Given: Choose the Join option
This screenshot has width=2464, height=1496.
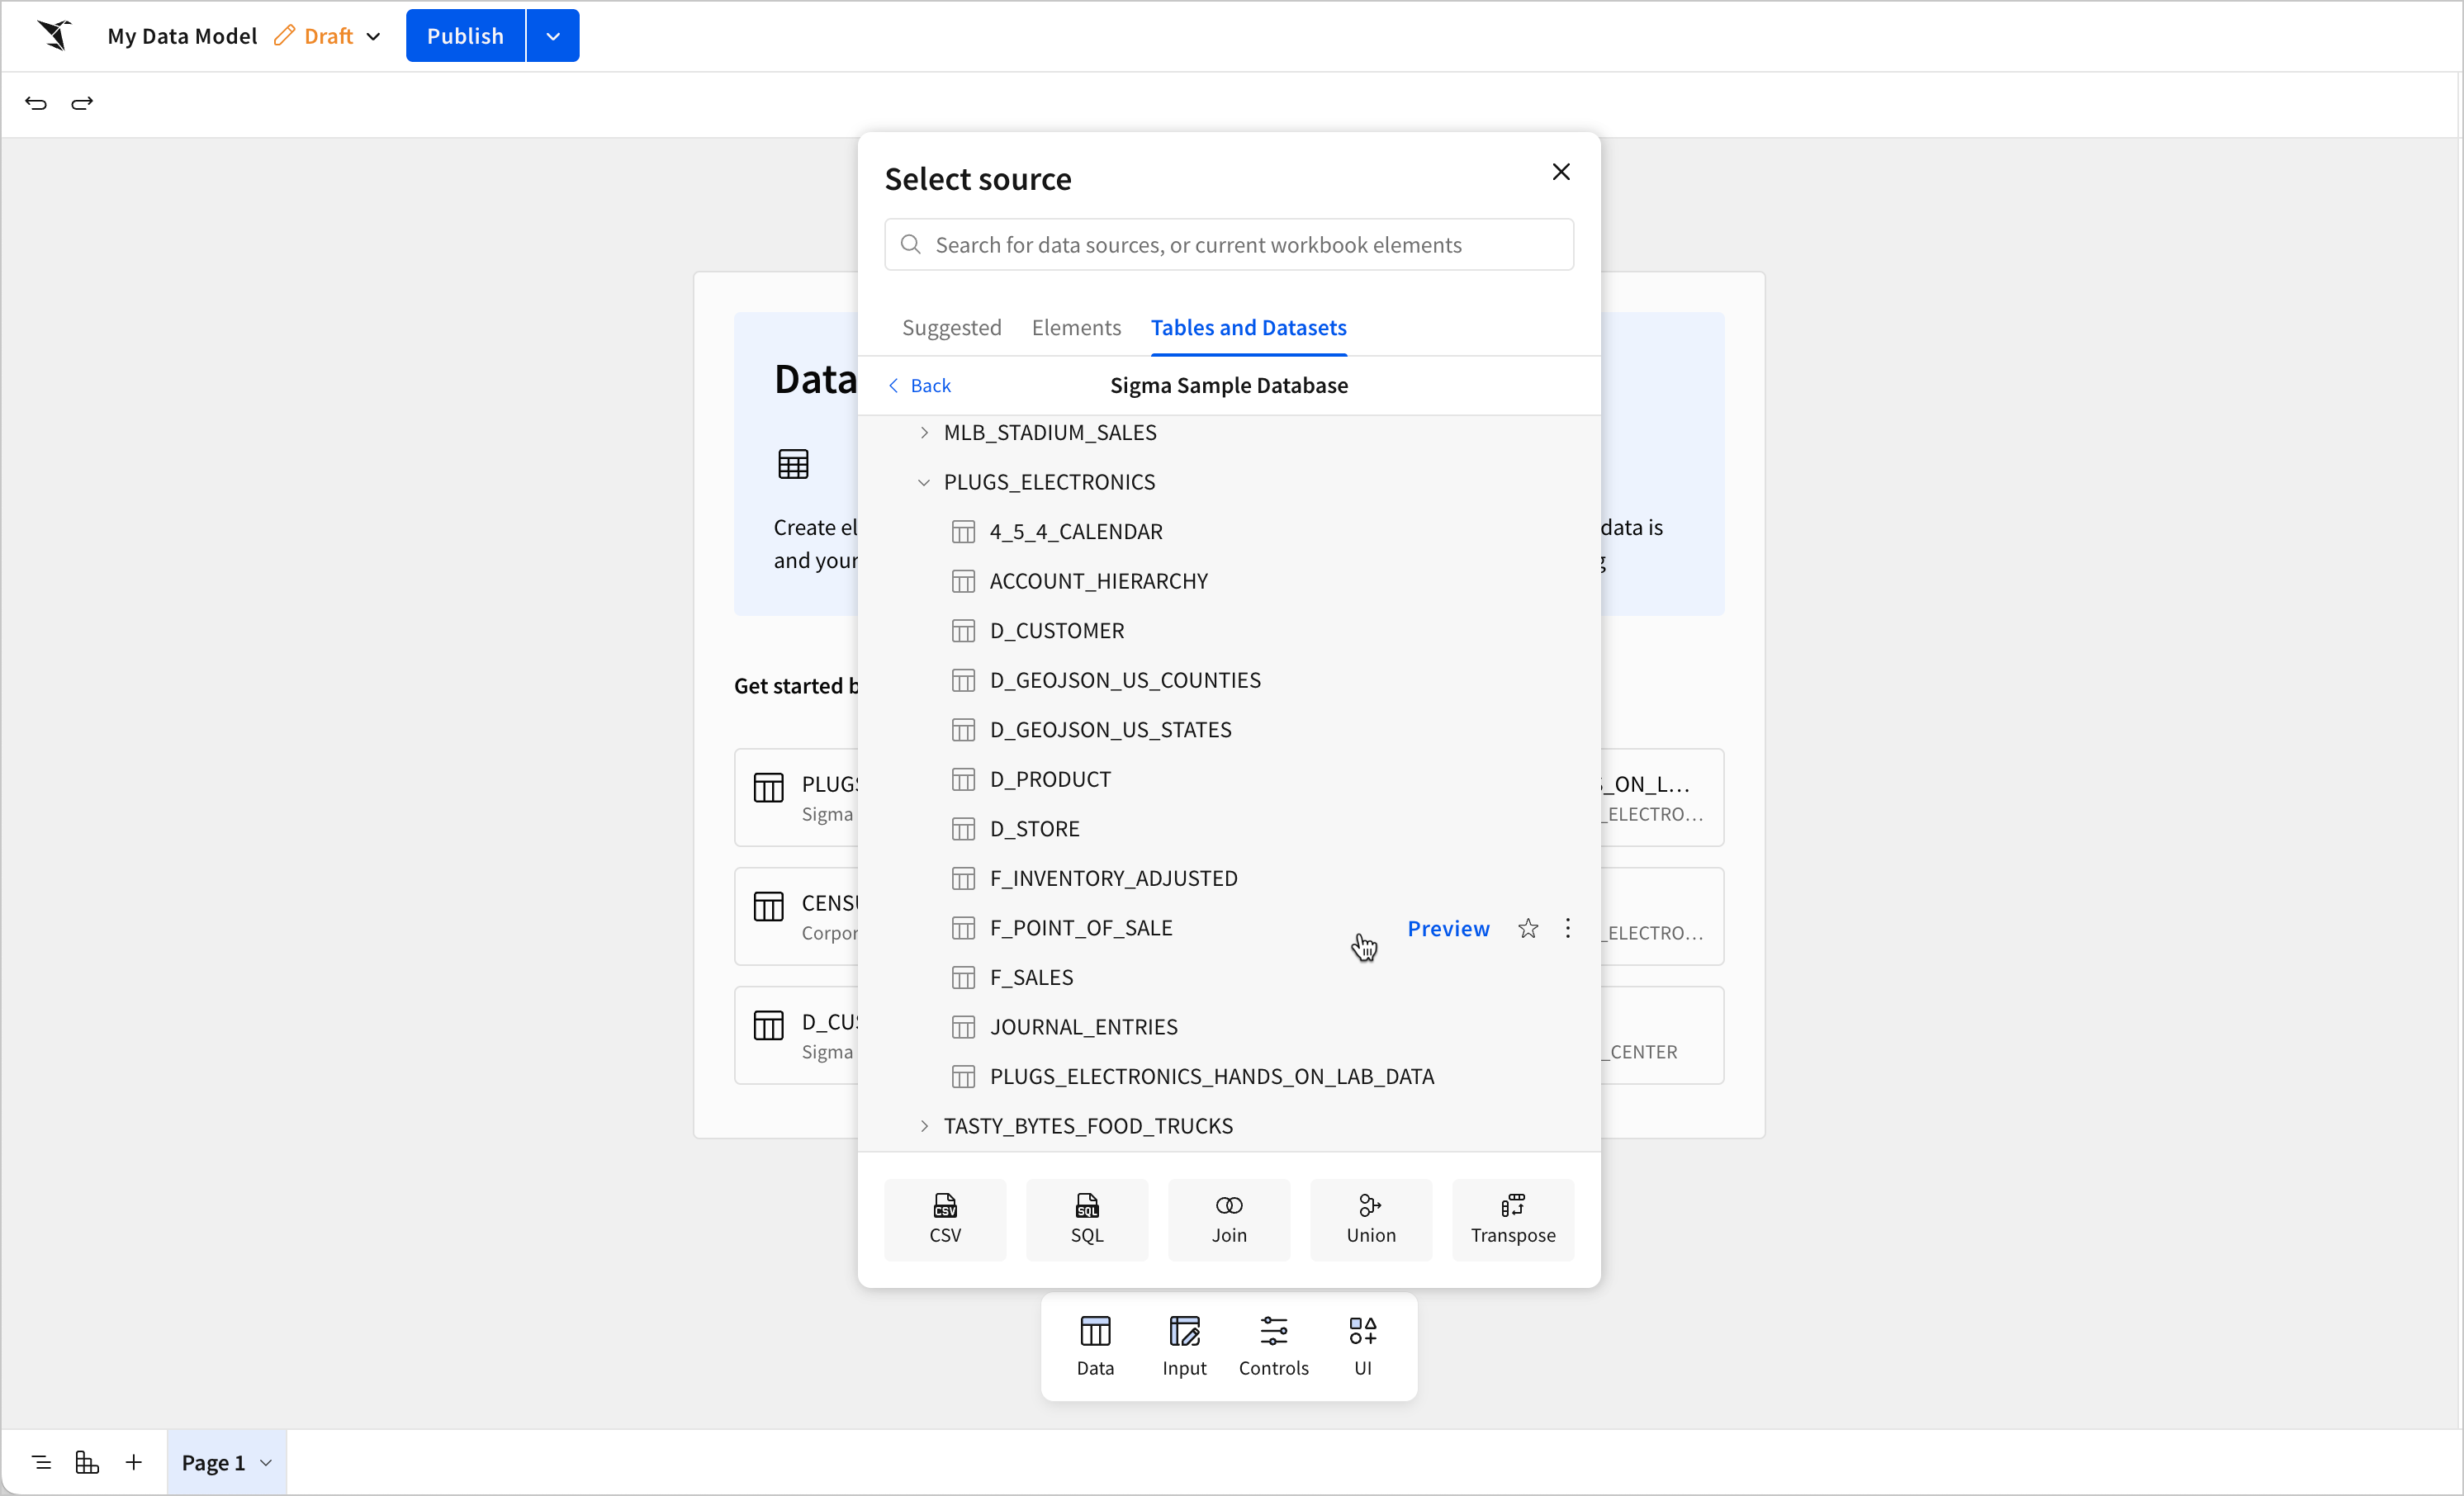Looking at the screenshot, I should (1229, 1219).
